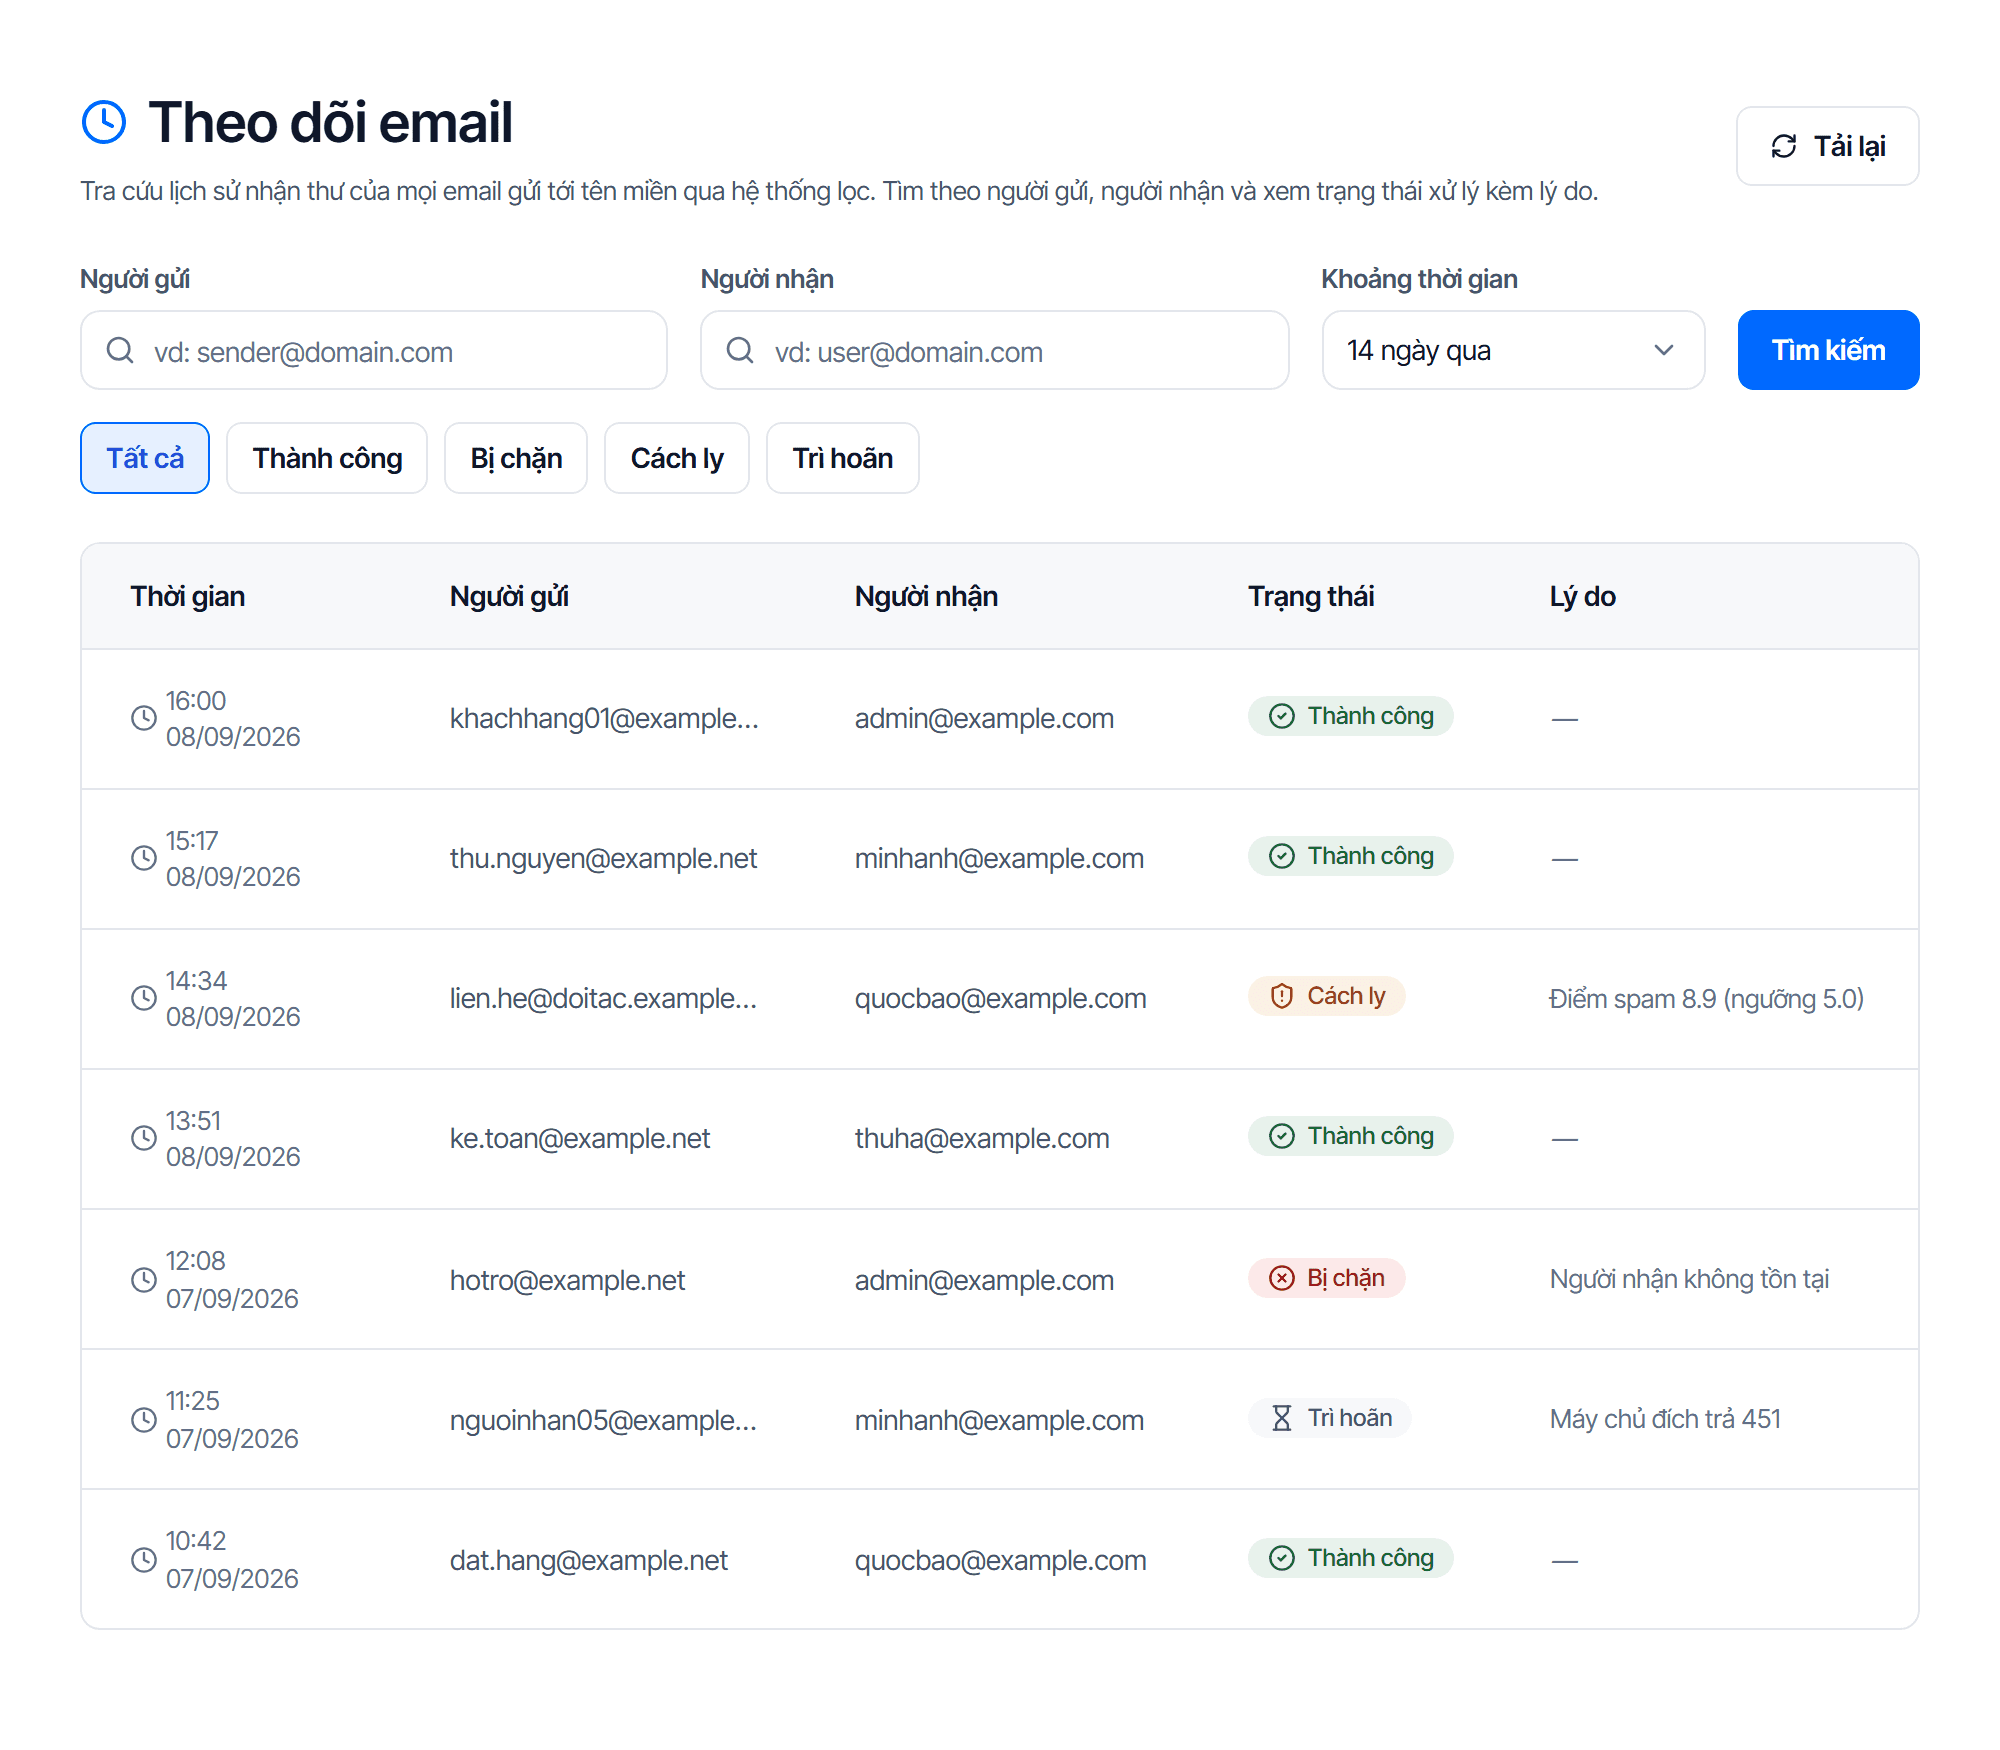Click the clock icon in the 14:34 row
The image size is (2000, 1750).
pos(144,997)
